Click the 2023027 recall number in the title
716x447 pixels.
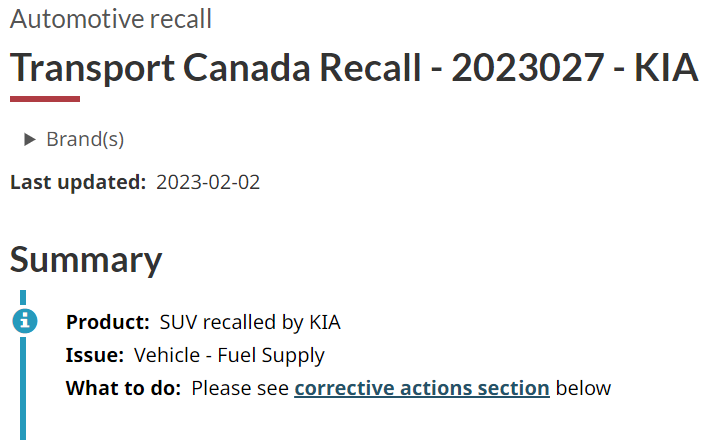528,68
